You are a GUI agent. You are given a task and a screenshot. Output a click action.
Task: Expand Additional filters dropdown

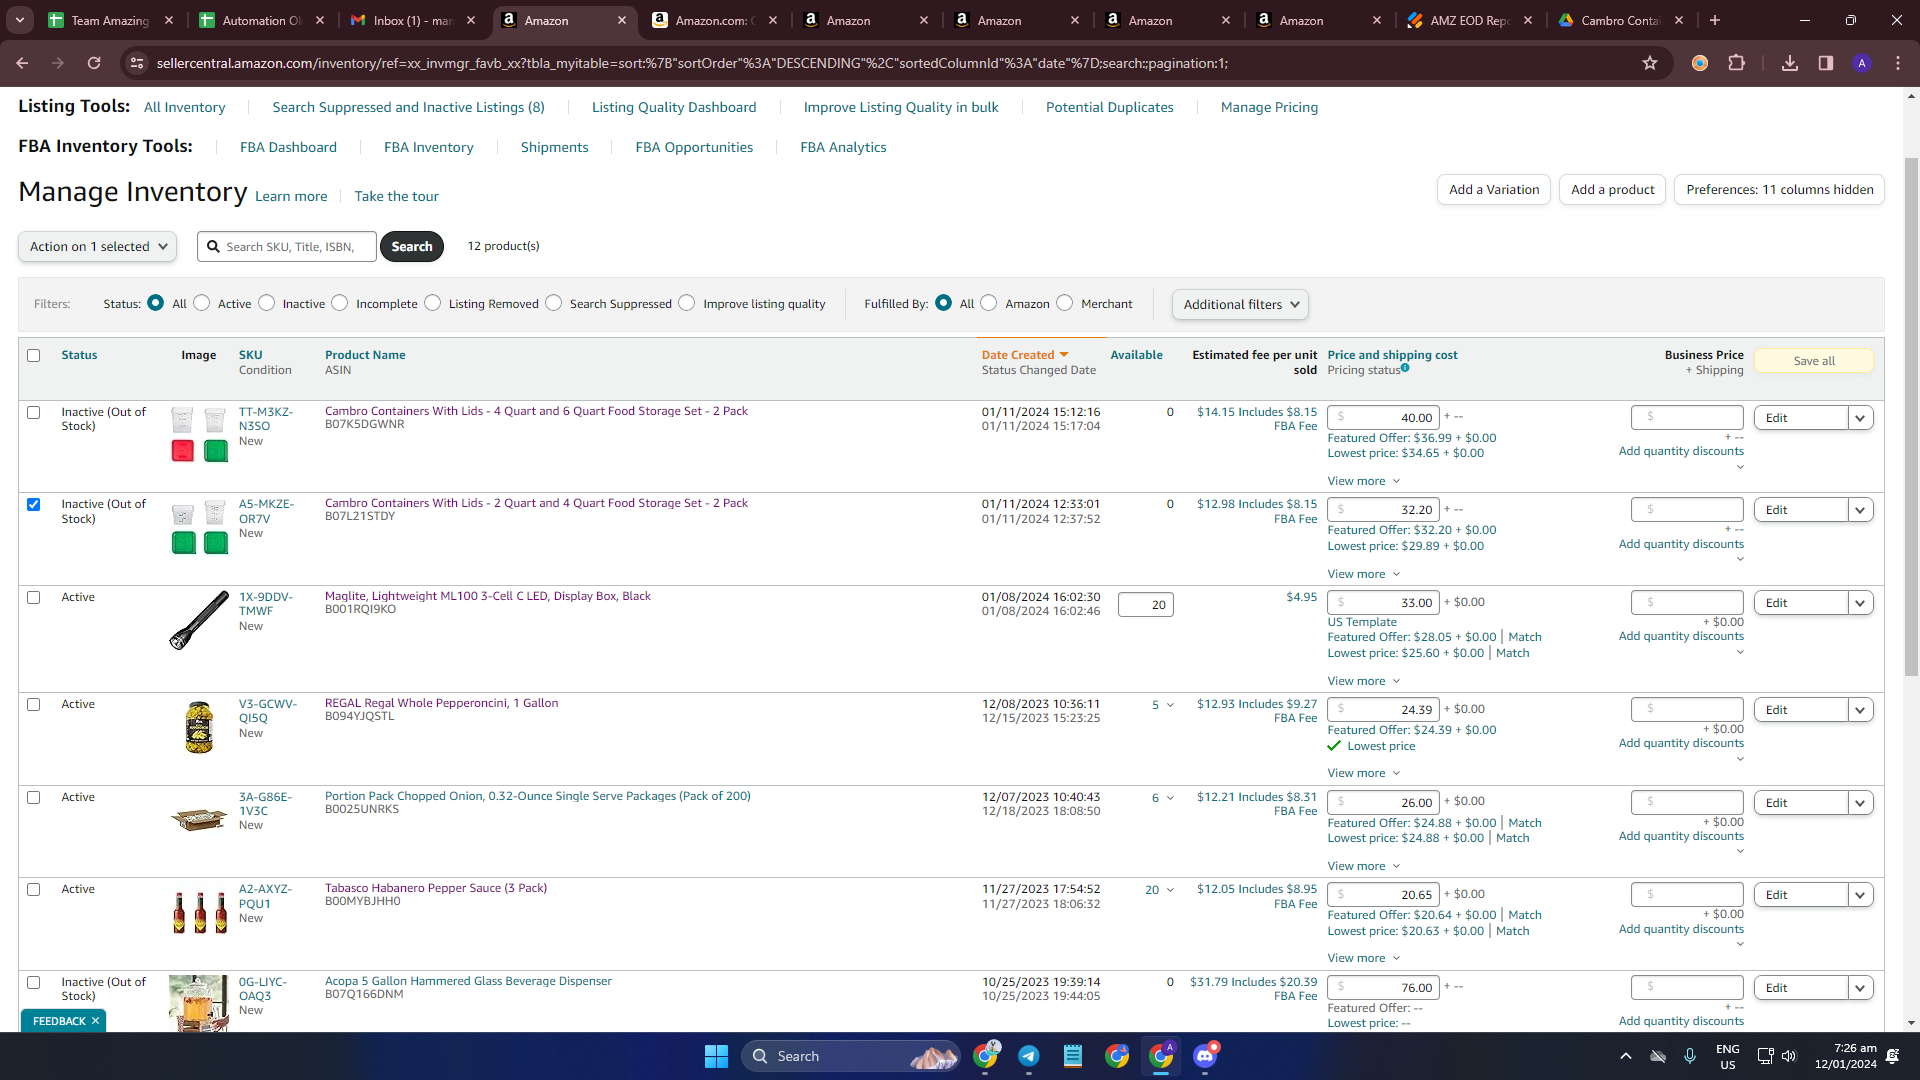(1240, 305)
